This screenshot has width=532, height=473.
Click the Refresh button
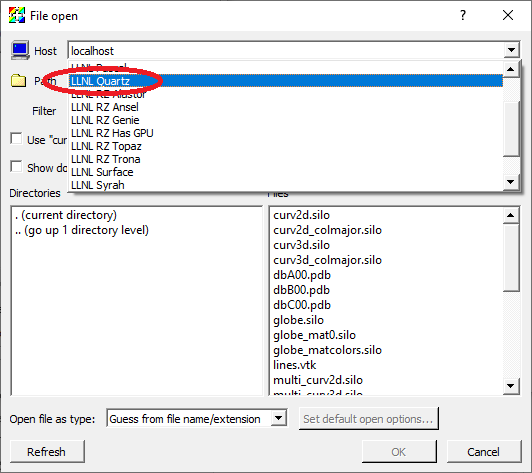pos(47,452)
